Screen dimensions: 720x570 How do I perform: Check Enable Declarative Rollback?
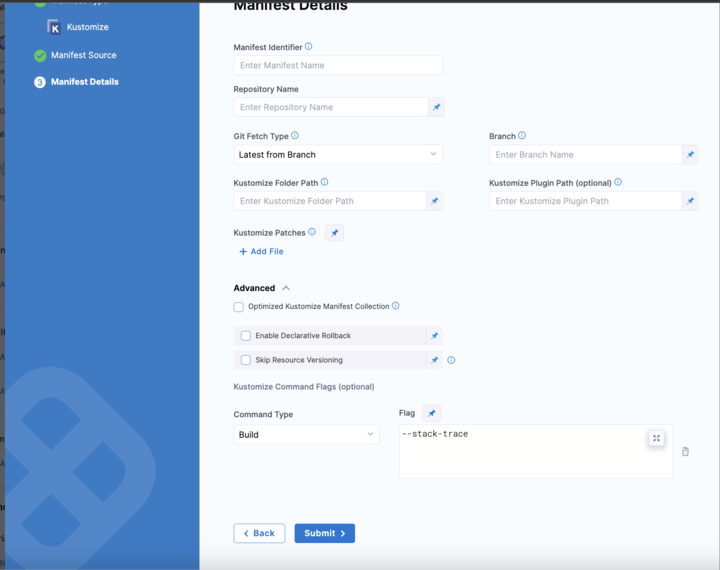(x=246, y=336)
